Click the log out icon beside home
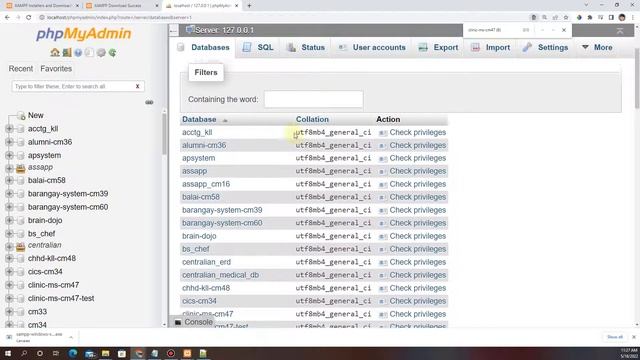The height and width of the screenshot is (360, 640). tap(67, 53)
